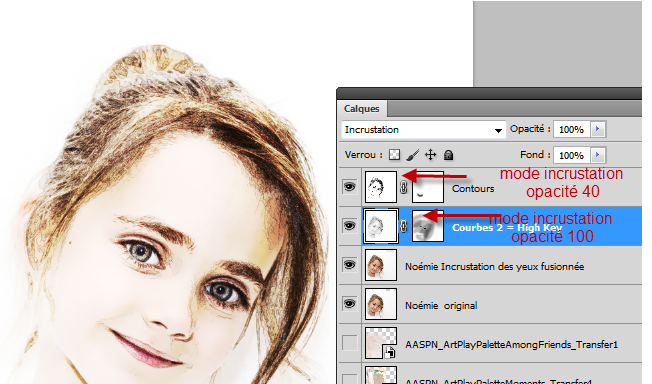Show AASPN_ArtPlayPaletteAmongFriends_Transfer1 layer

pyautogui.click(x=349, y=343)
